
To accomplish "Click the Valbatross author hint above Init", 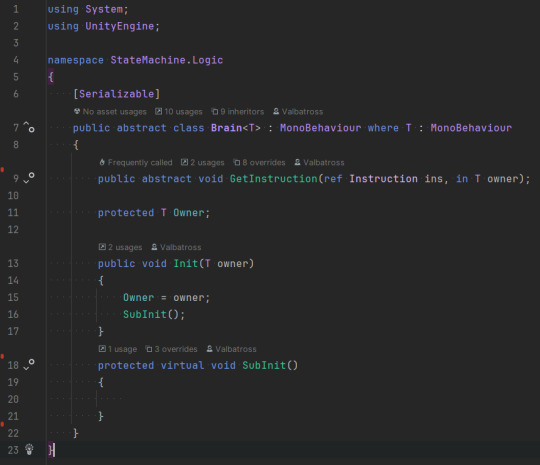I will [176, 247].
